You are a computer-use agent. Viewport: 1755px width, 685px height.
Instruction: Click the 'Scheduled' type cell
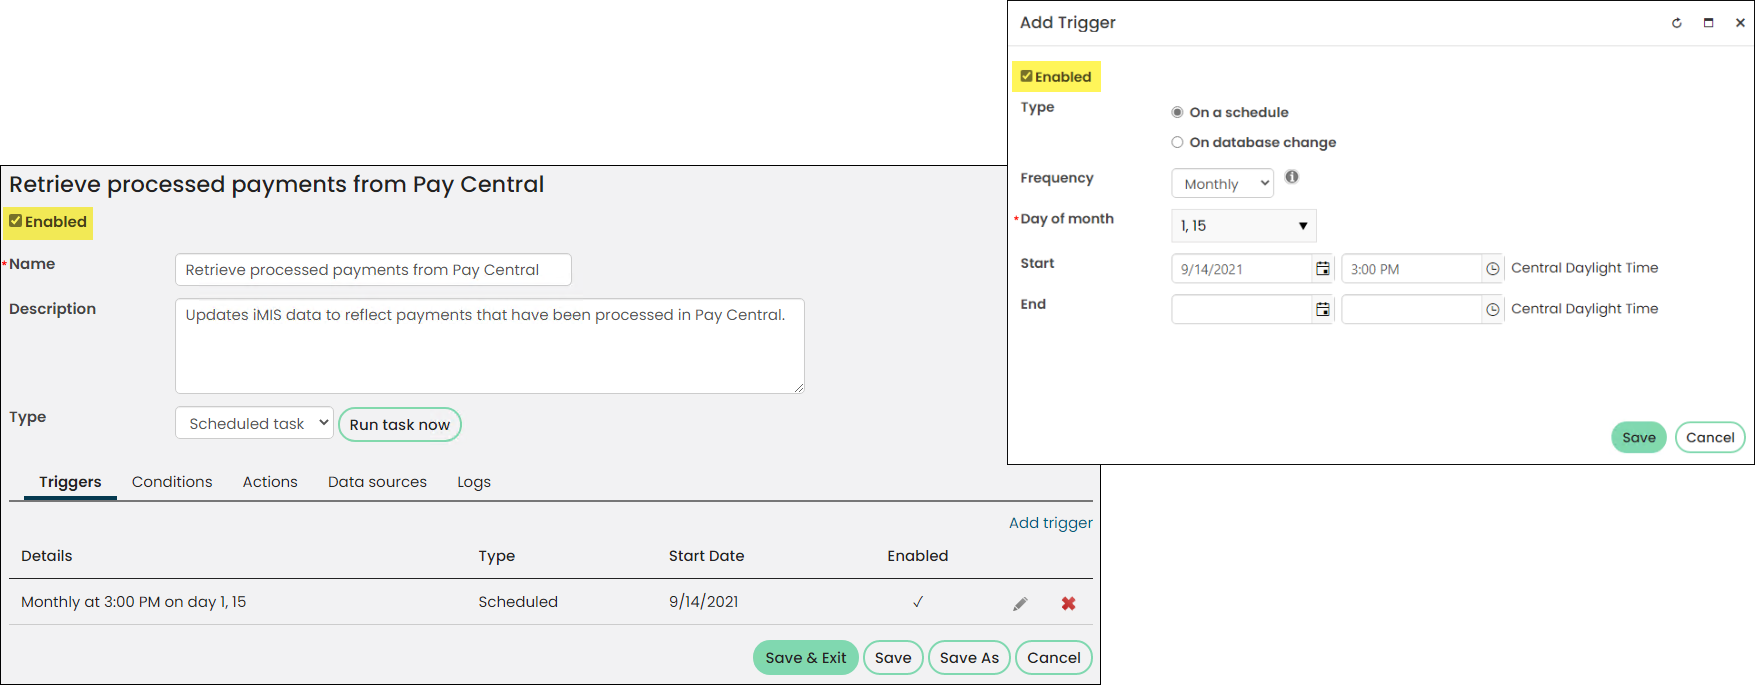pos(518,602)
